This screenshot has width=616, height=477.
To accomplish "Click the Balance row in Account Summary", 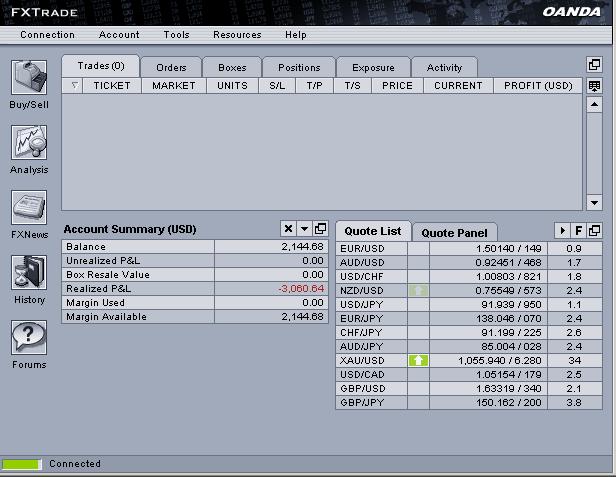I will (x=195, y=247).
